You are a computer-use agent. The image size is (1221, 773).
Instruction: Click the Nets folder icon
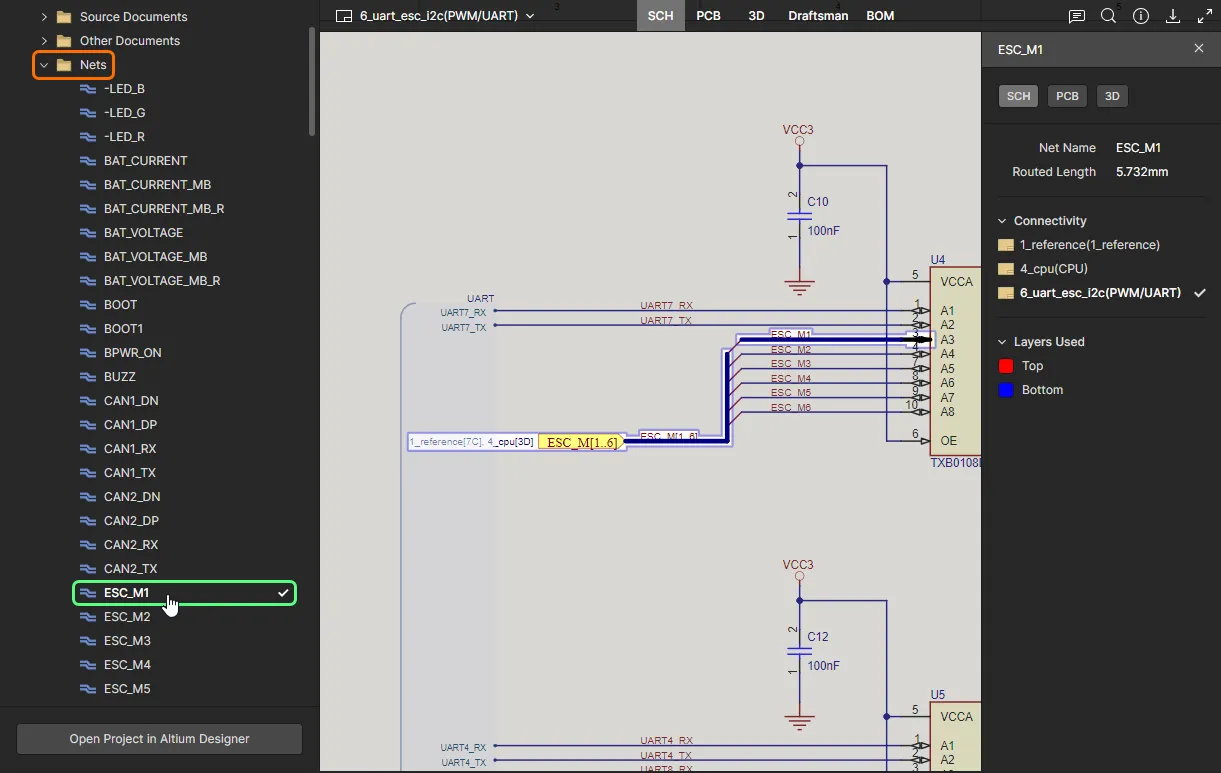pyautogui.click(x=65, y=65)
